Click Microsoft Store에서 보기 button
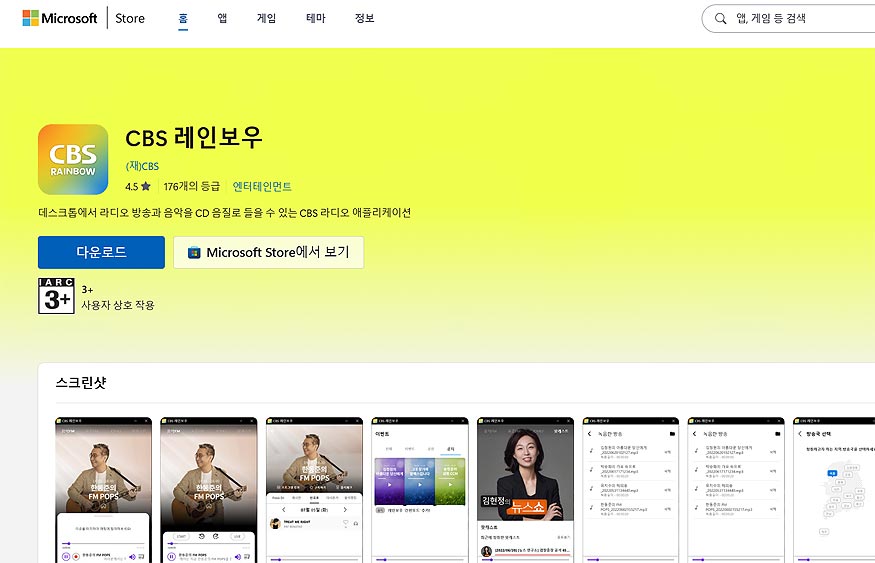The height and width of the screenshot is (563, 875). 268,252
